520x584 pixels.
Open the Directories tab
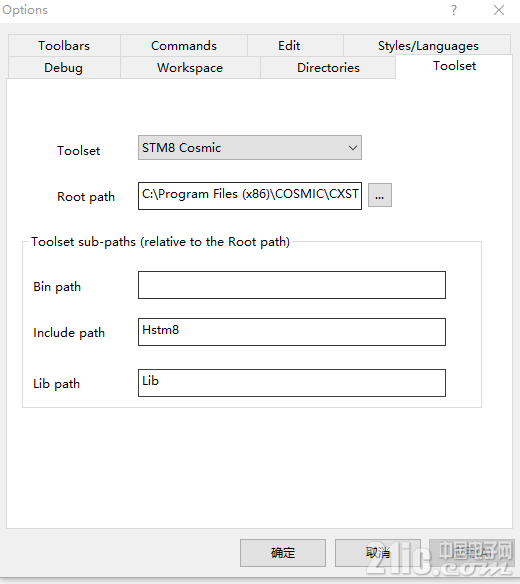click(328, 67)
